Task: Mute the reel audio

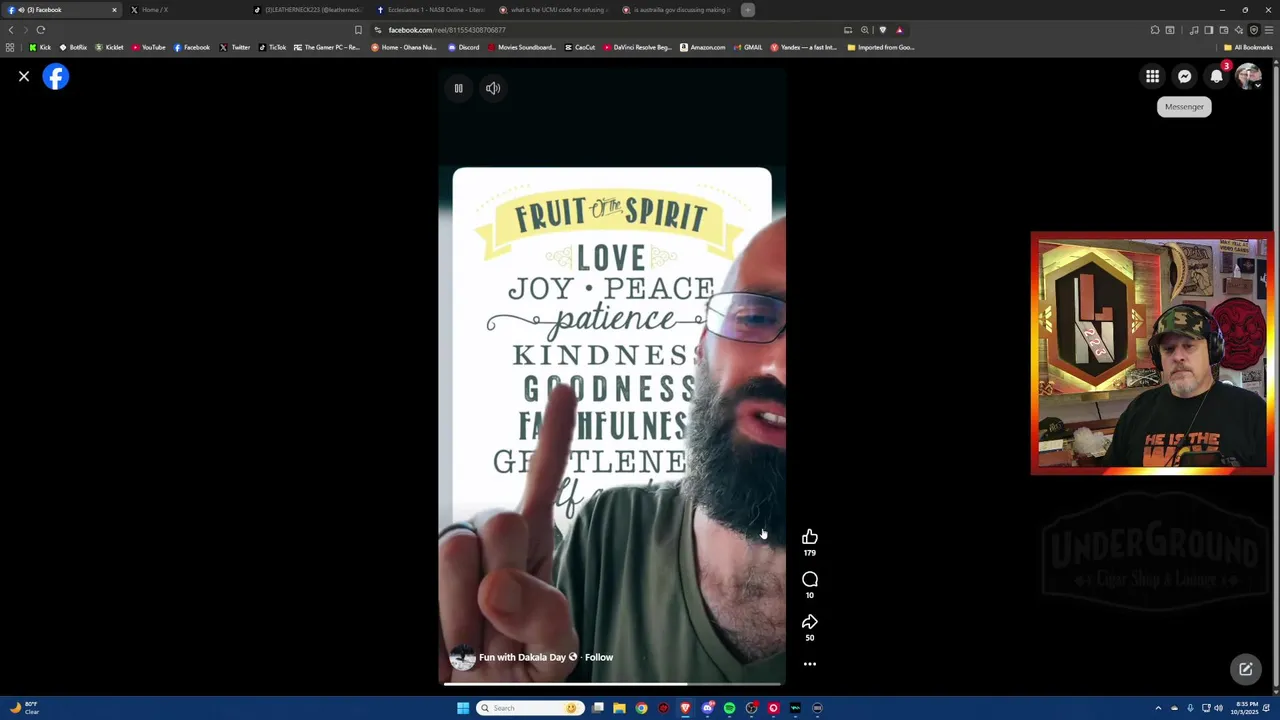Action: pyautogui.click(x=493, y=88)
